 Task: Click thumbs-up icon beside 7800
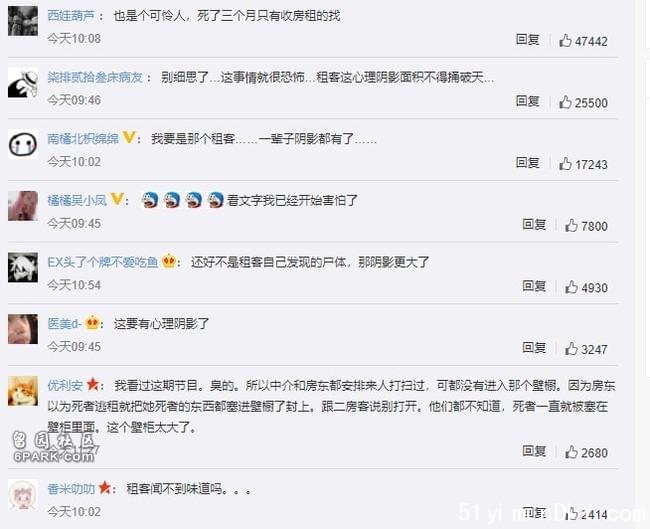[571, 226]
